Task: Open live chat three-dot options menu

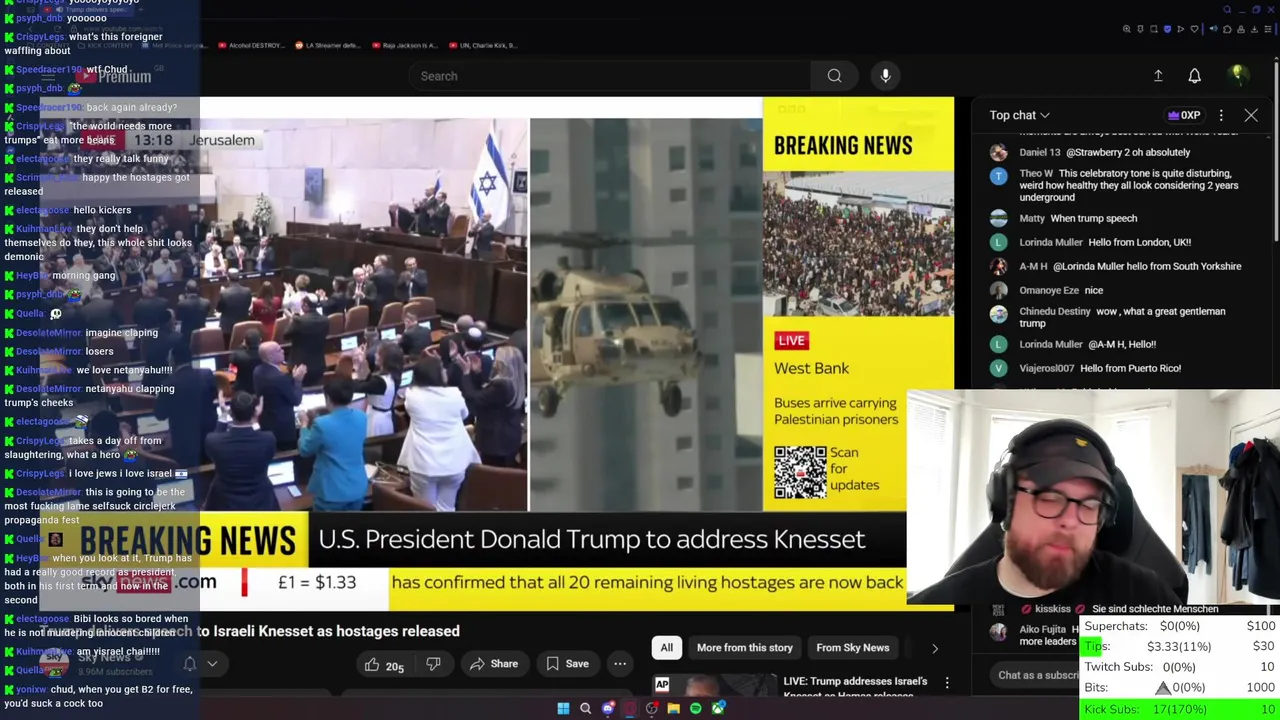Action: [x=1221, y=115]
